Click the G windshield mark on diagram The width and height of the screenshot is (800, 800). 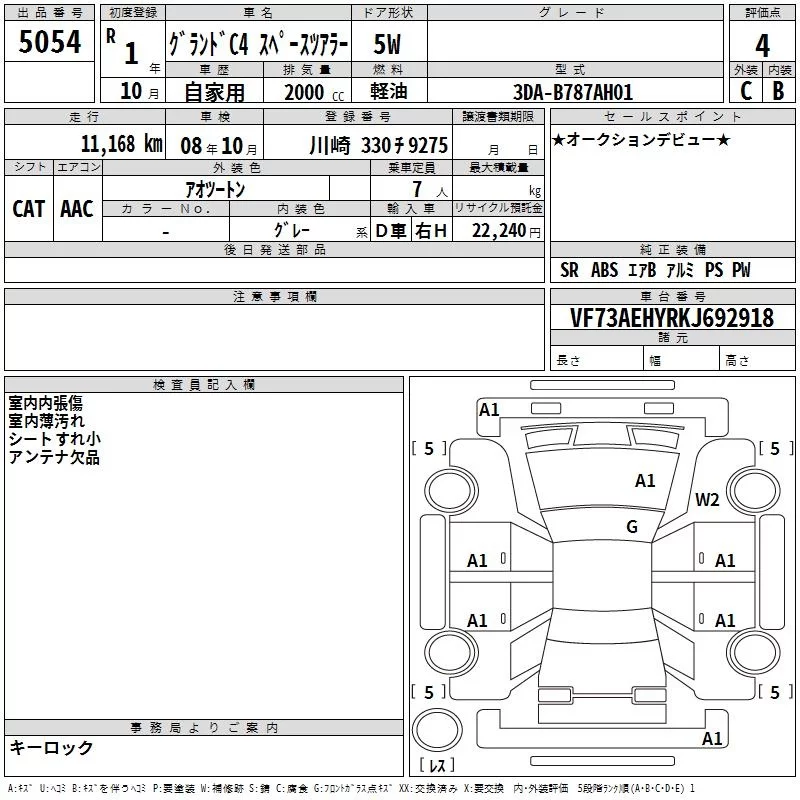coord(632,527)
